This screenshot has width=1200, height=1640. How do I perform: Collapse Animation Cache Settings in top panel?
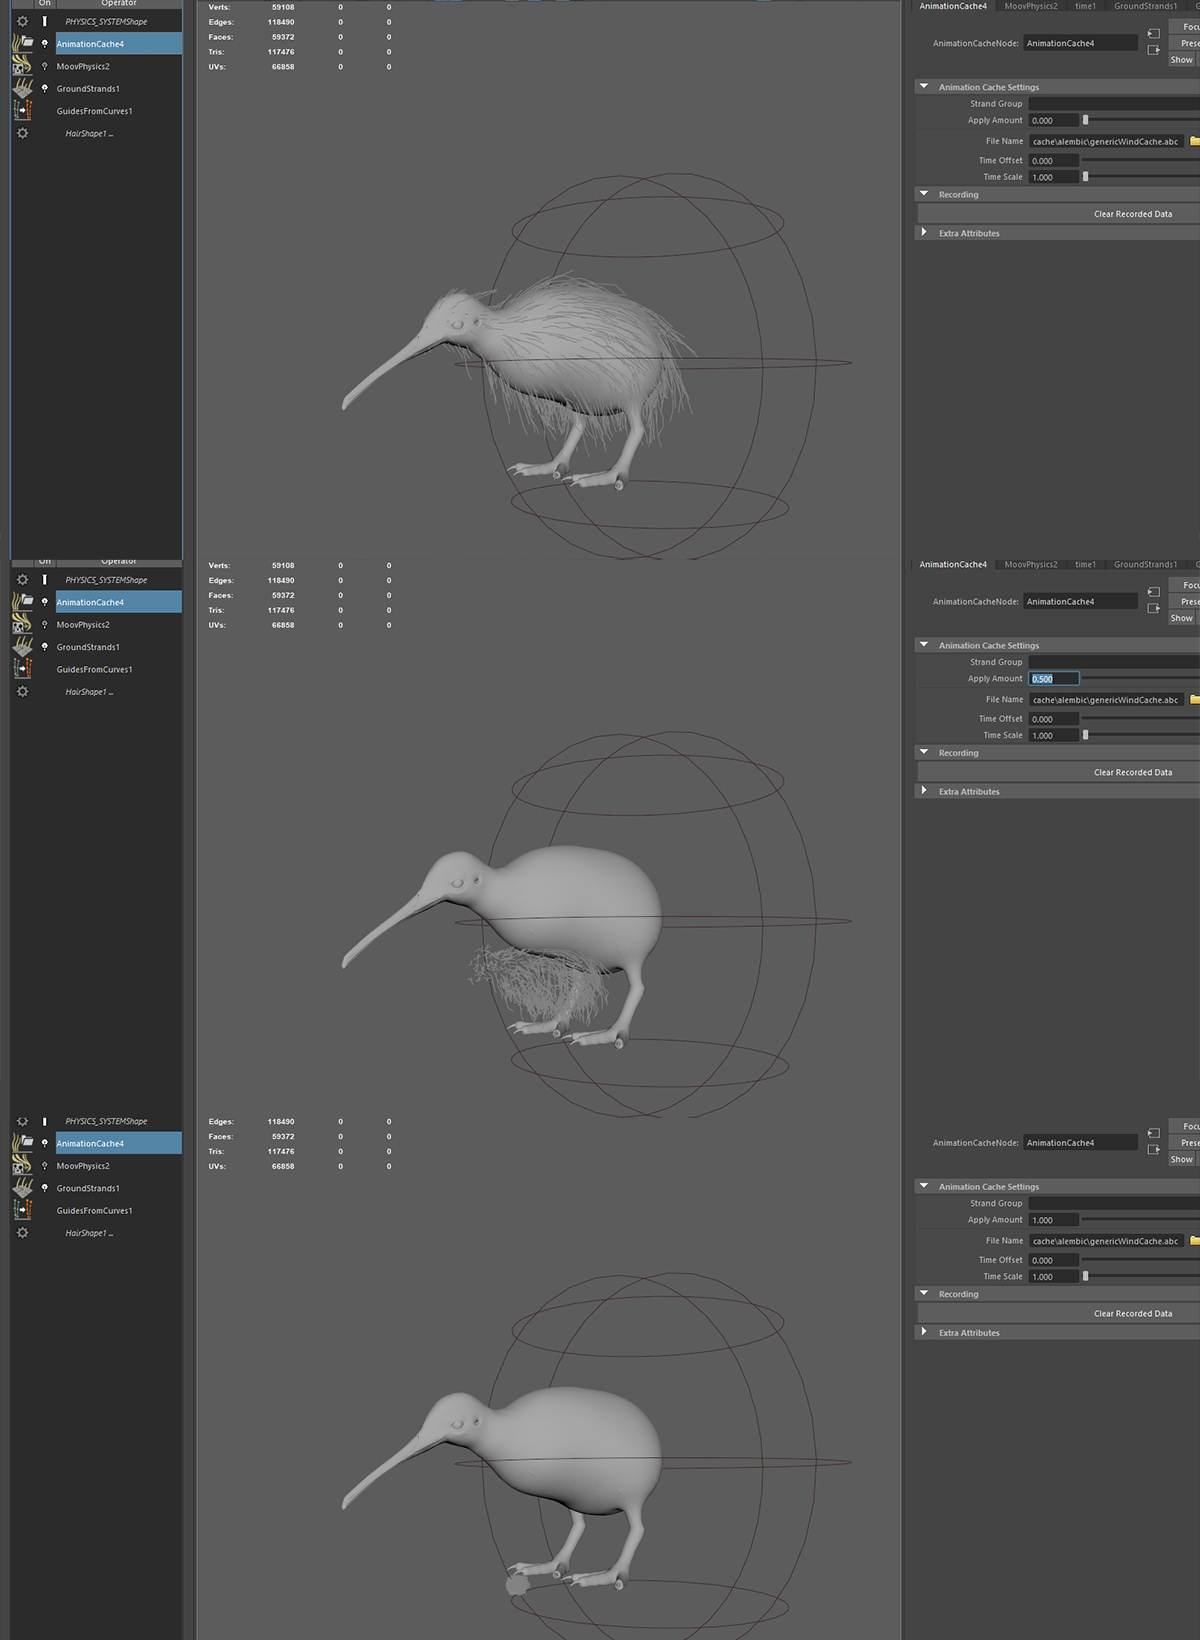(x=924, y=87)
